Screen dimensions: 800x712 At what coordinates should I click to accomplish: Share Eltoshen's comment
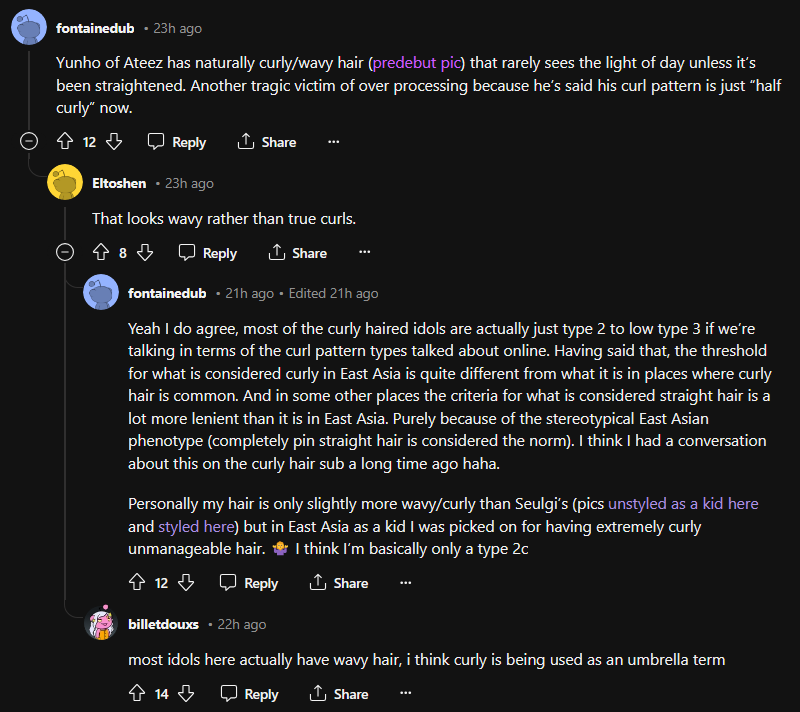coord(298,253)
